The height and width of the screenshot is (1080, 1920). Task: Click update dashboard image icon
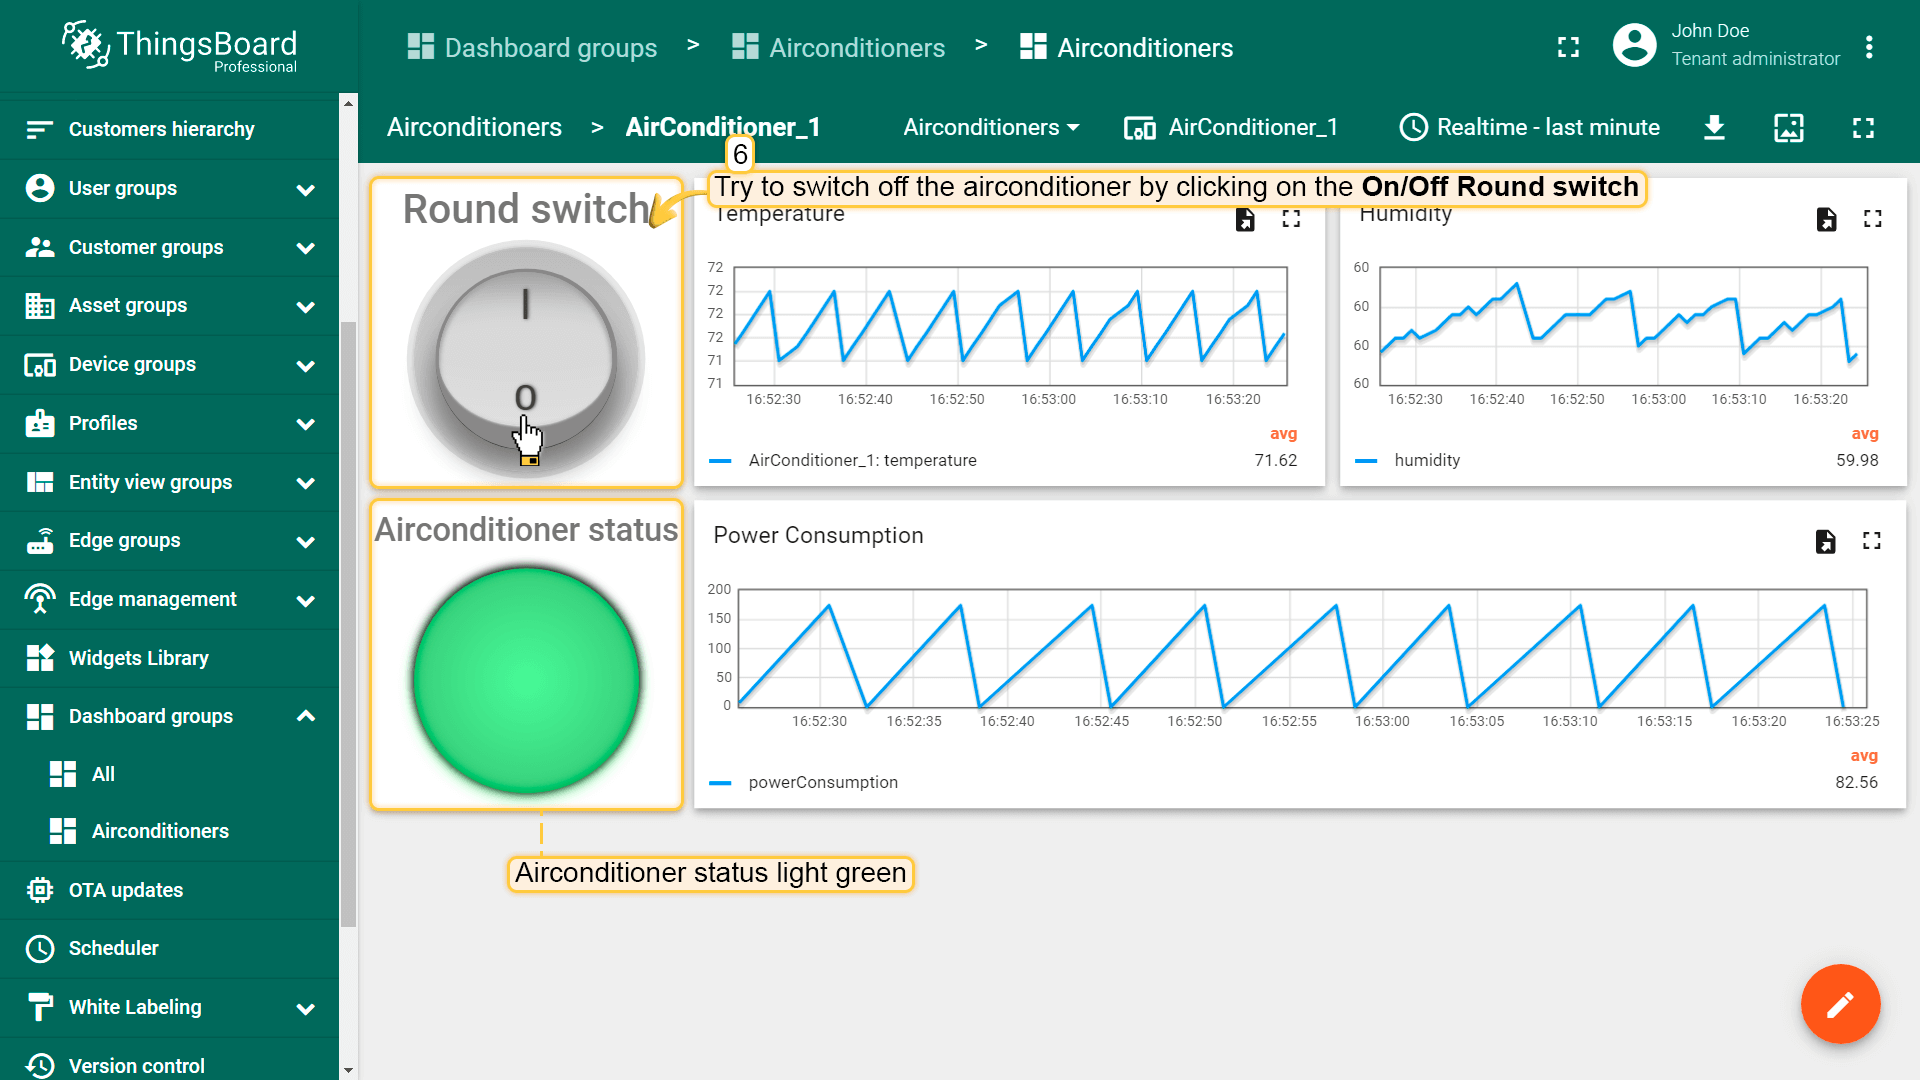click(x=1789, y=127)
